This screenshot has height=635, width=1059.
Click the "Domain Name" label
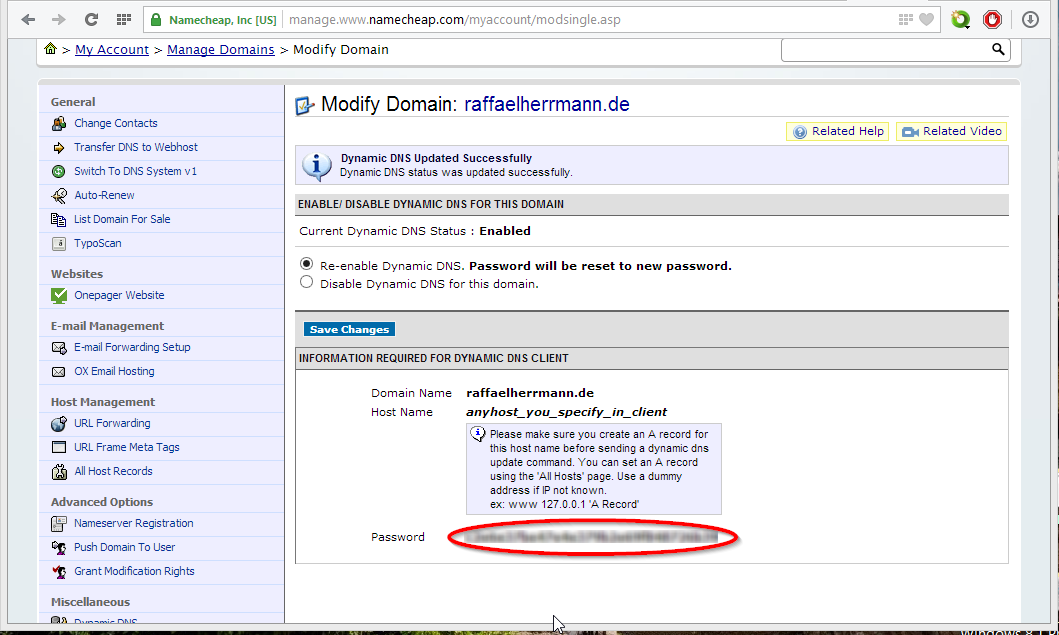[x=411, y=393]
